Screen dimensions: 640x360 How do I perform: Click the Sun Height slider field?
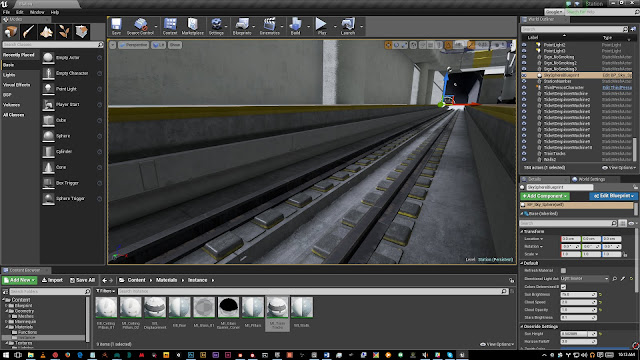tap(578, 334)
